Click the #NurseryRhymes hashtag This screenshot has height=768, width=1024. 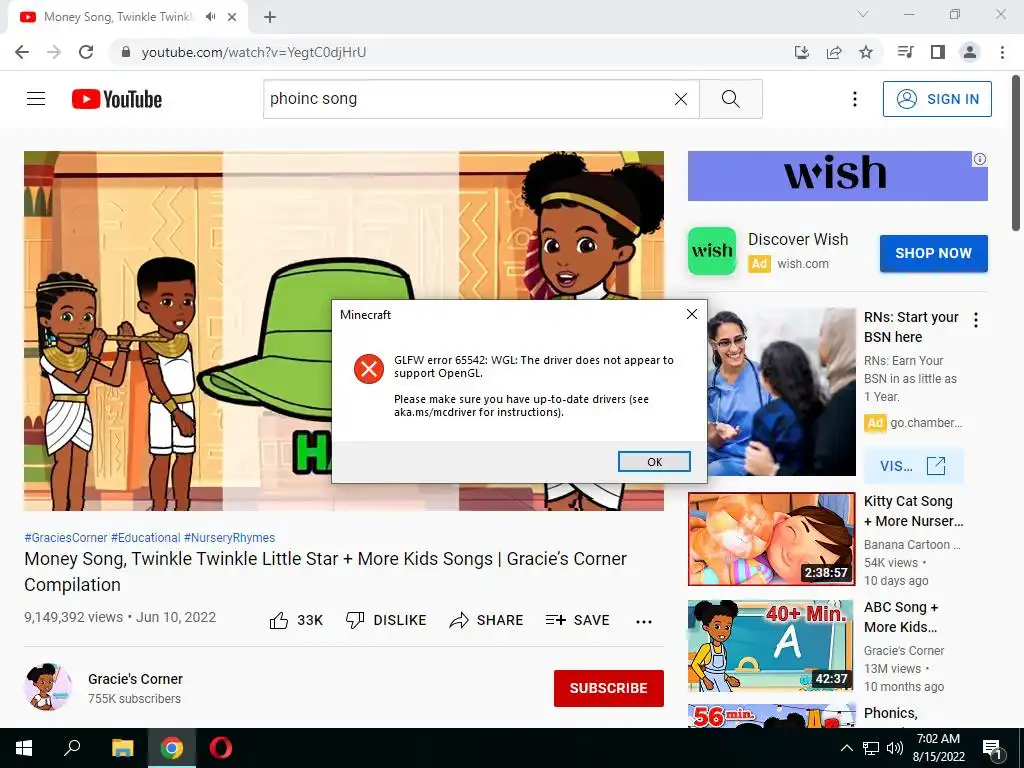pos(229,537)
